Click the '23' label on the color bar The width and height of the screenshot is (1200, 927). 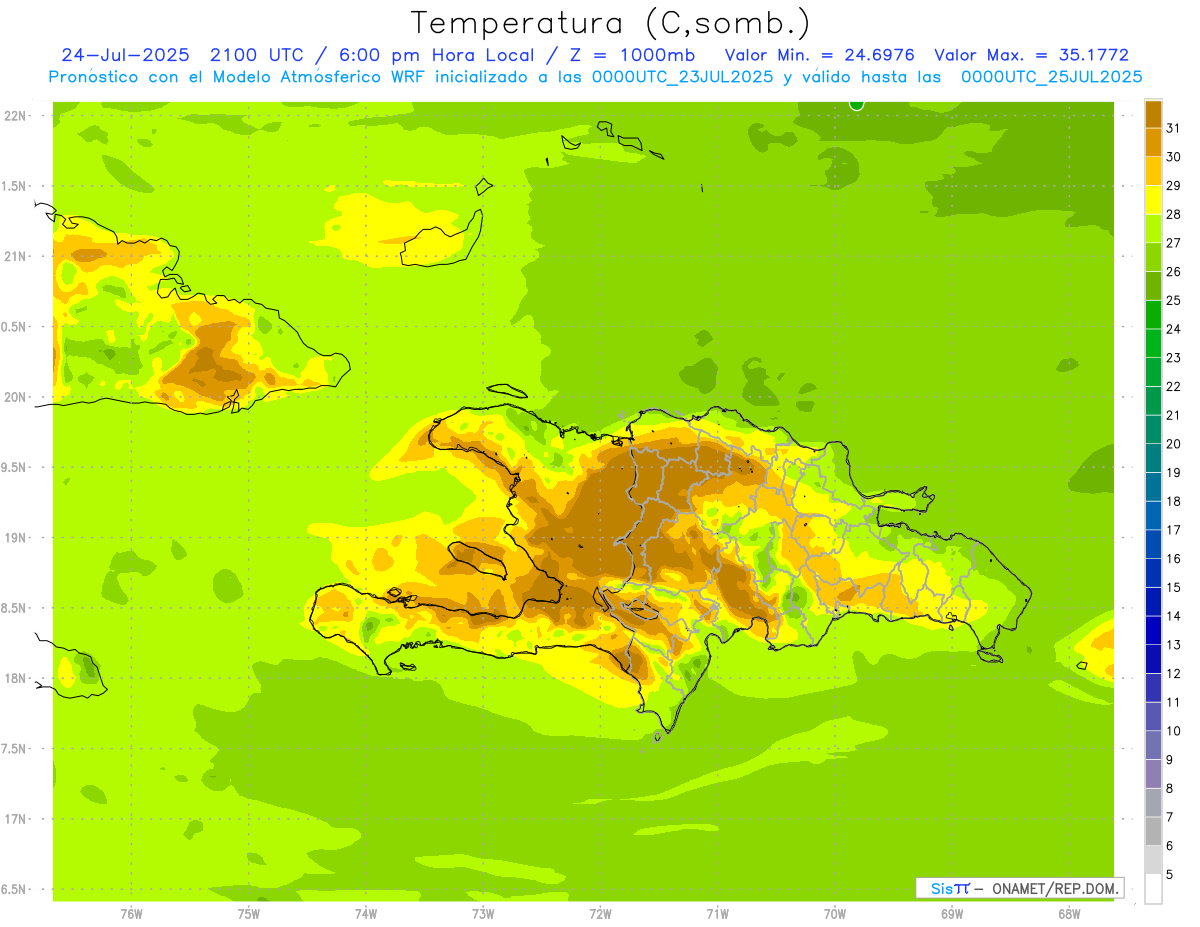(1173, 357)
